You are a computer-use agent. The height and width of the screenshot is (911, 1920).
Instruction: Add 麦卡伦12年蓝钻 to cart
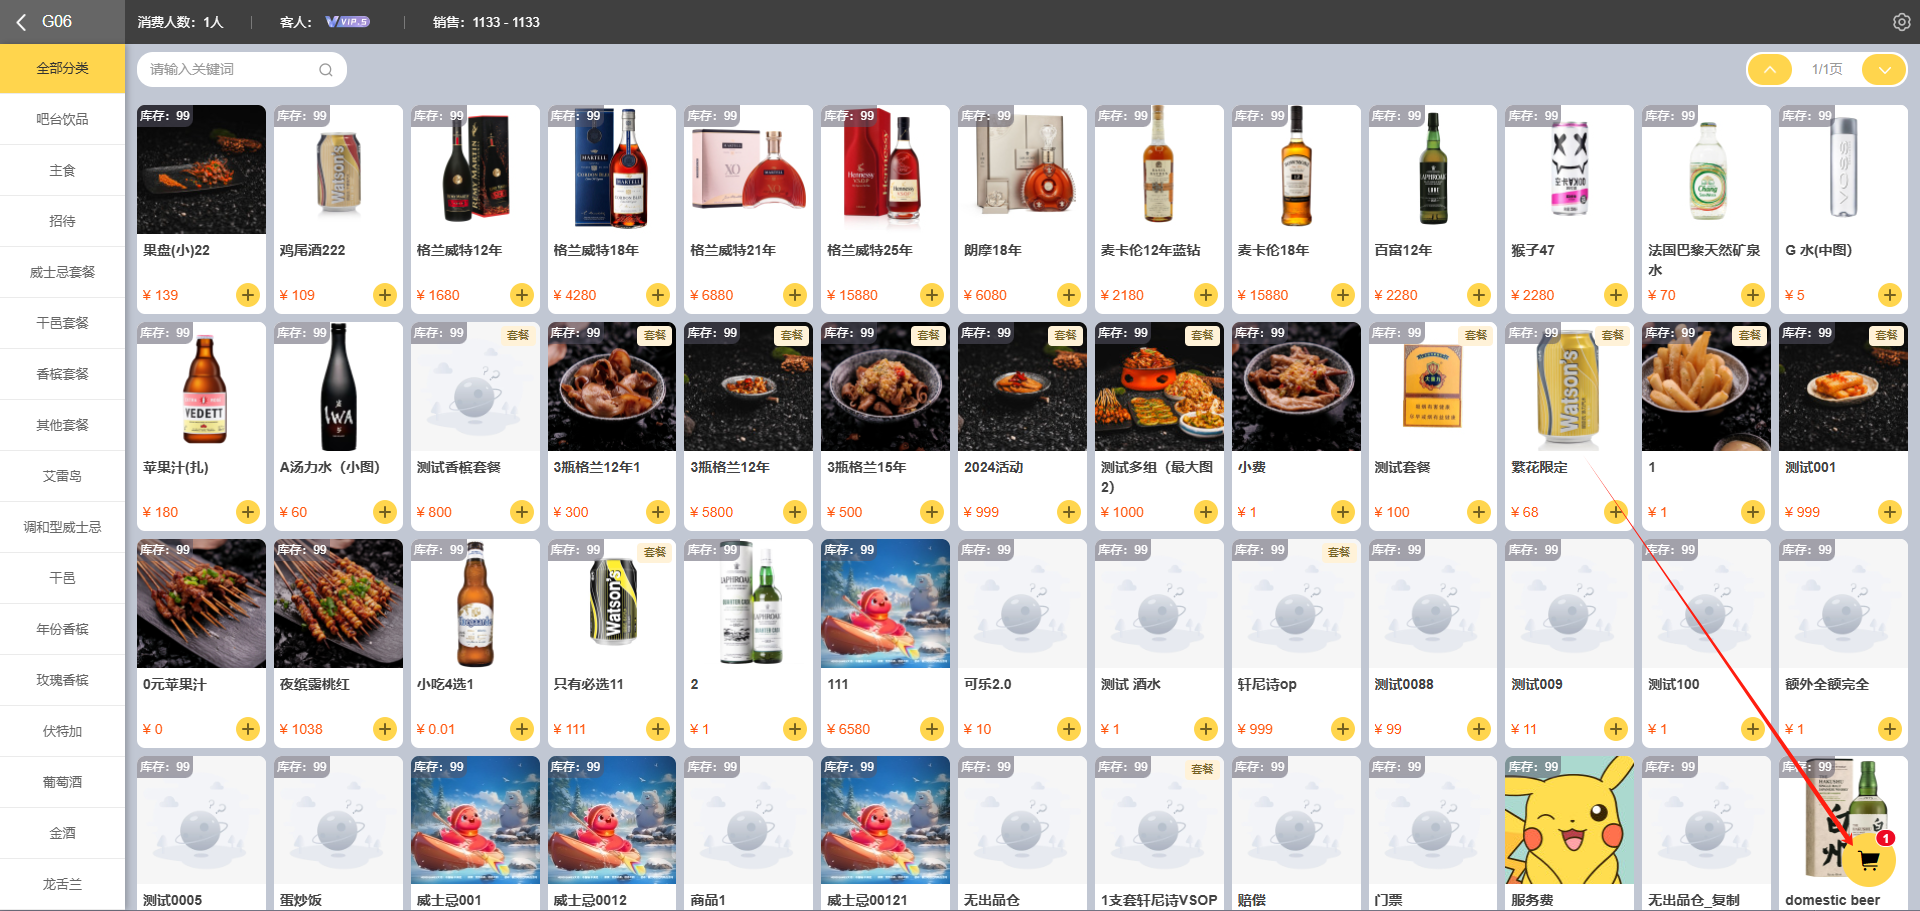(1206, 295)
